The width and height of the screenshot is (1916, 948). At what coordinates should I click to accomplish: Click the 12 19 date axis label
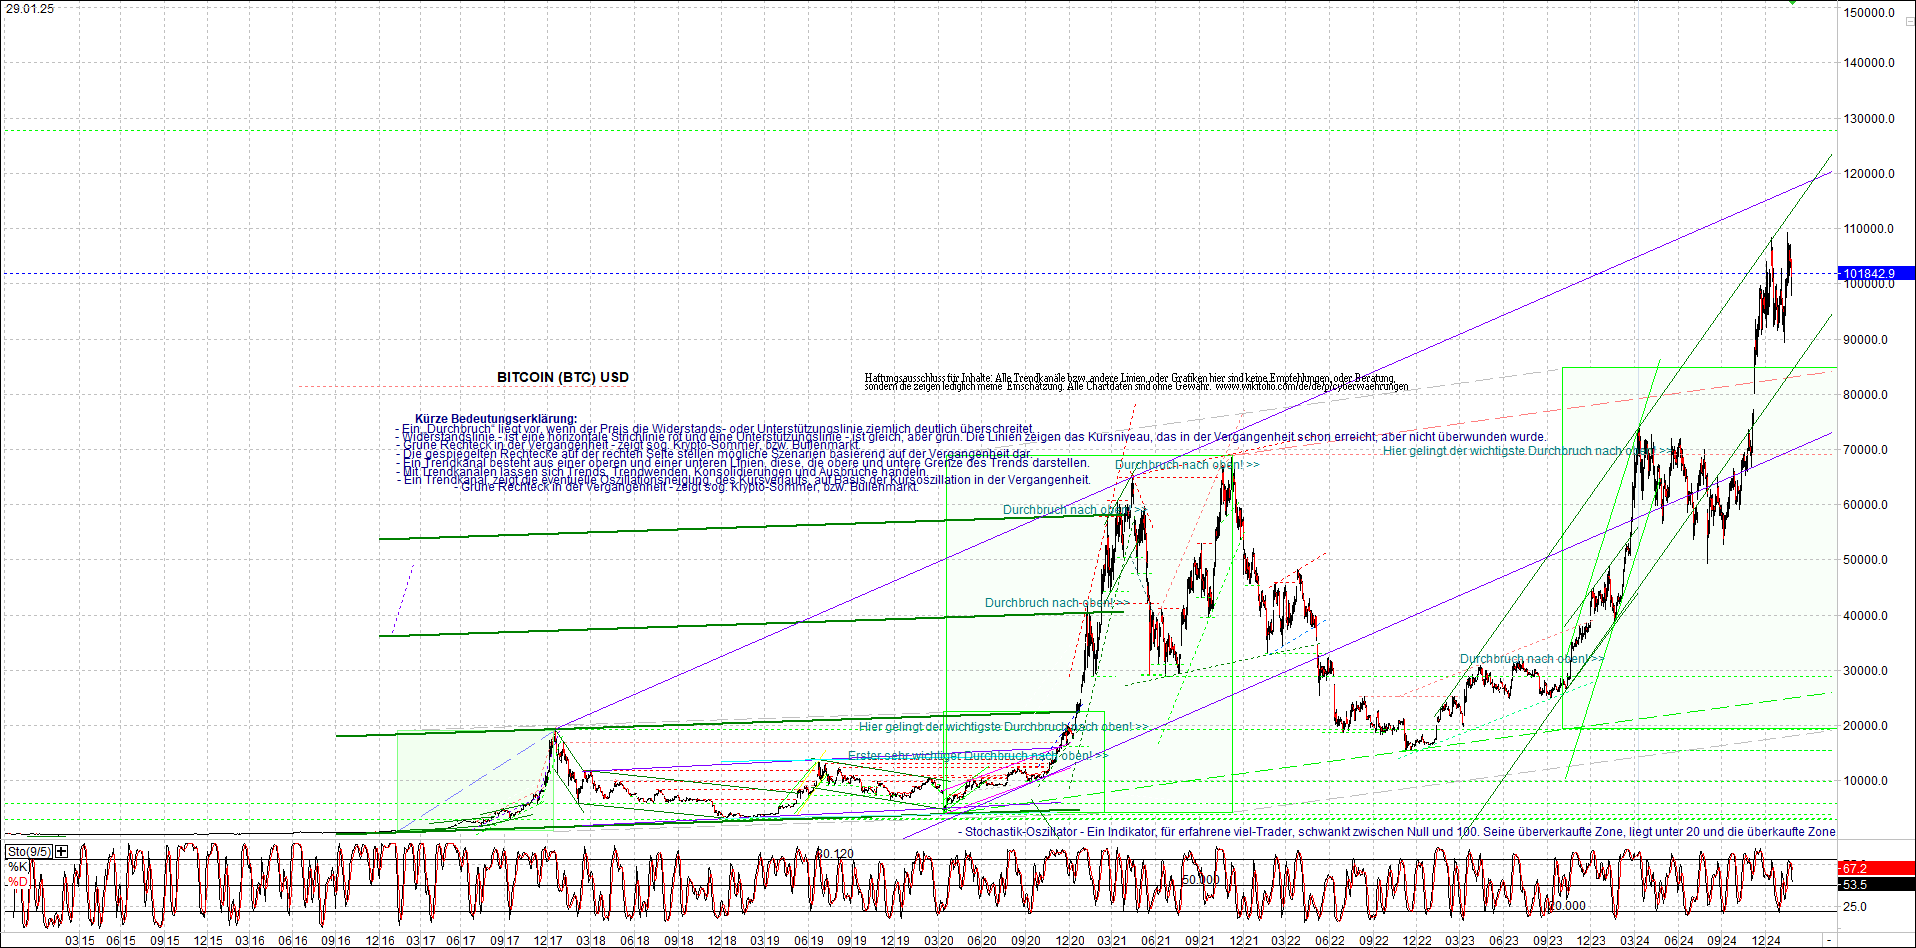click(x=894, y=941)
